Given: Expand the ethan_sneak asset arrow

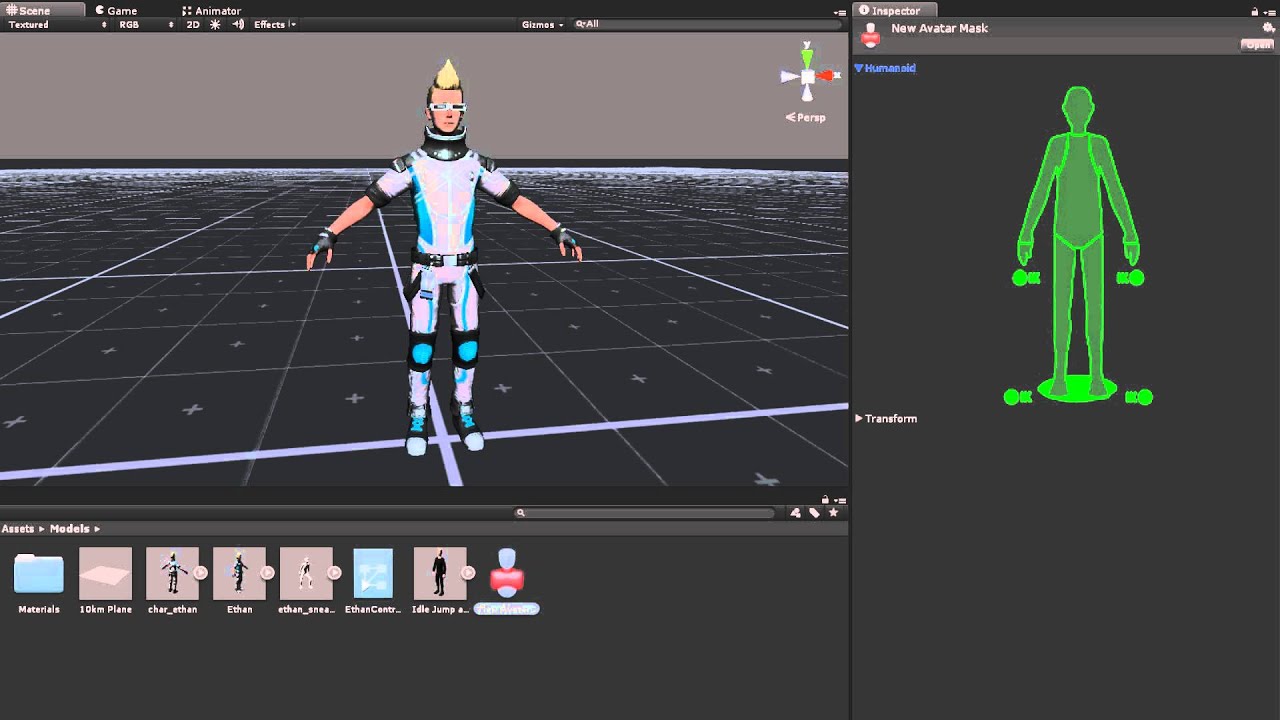Looking at the screenshot, I should 335,573.
